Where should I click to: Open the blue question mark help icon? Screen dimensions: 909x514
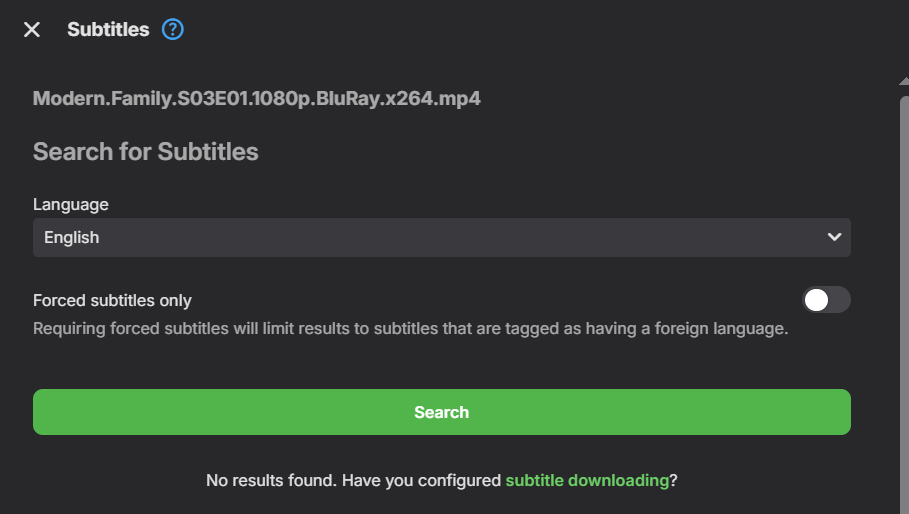point(173,30)
